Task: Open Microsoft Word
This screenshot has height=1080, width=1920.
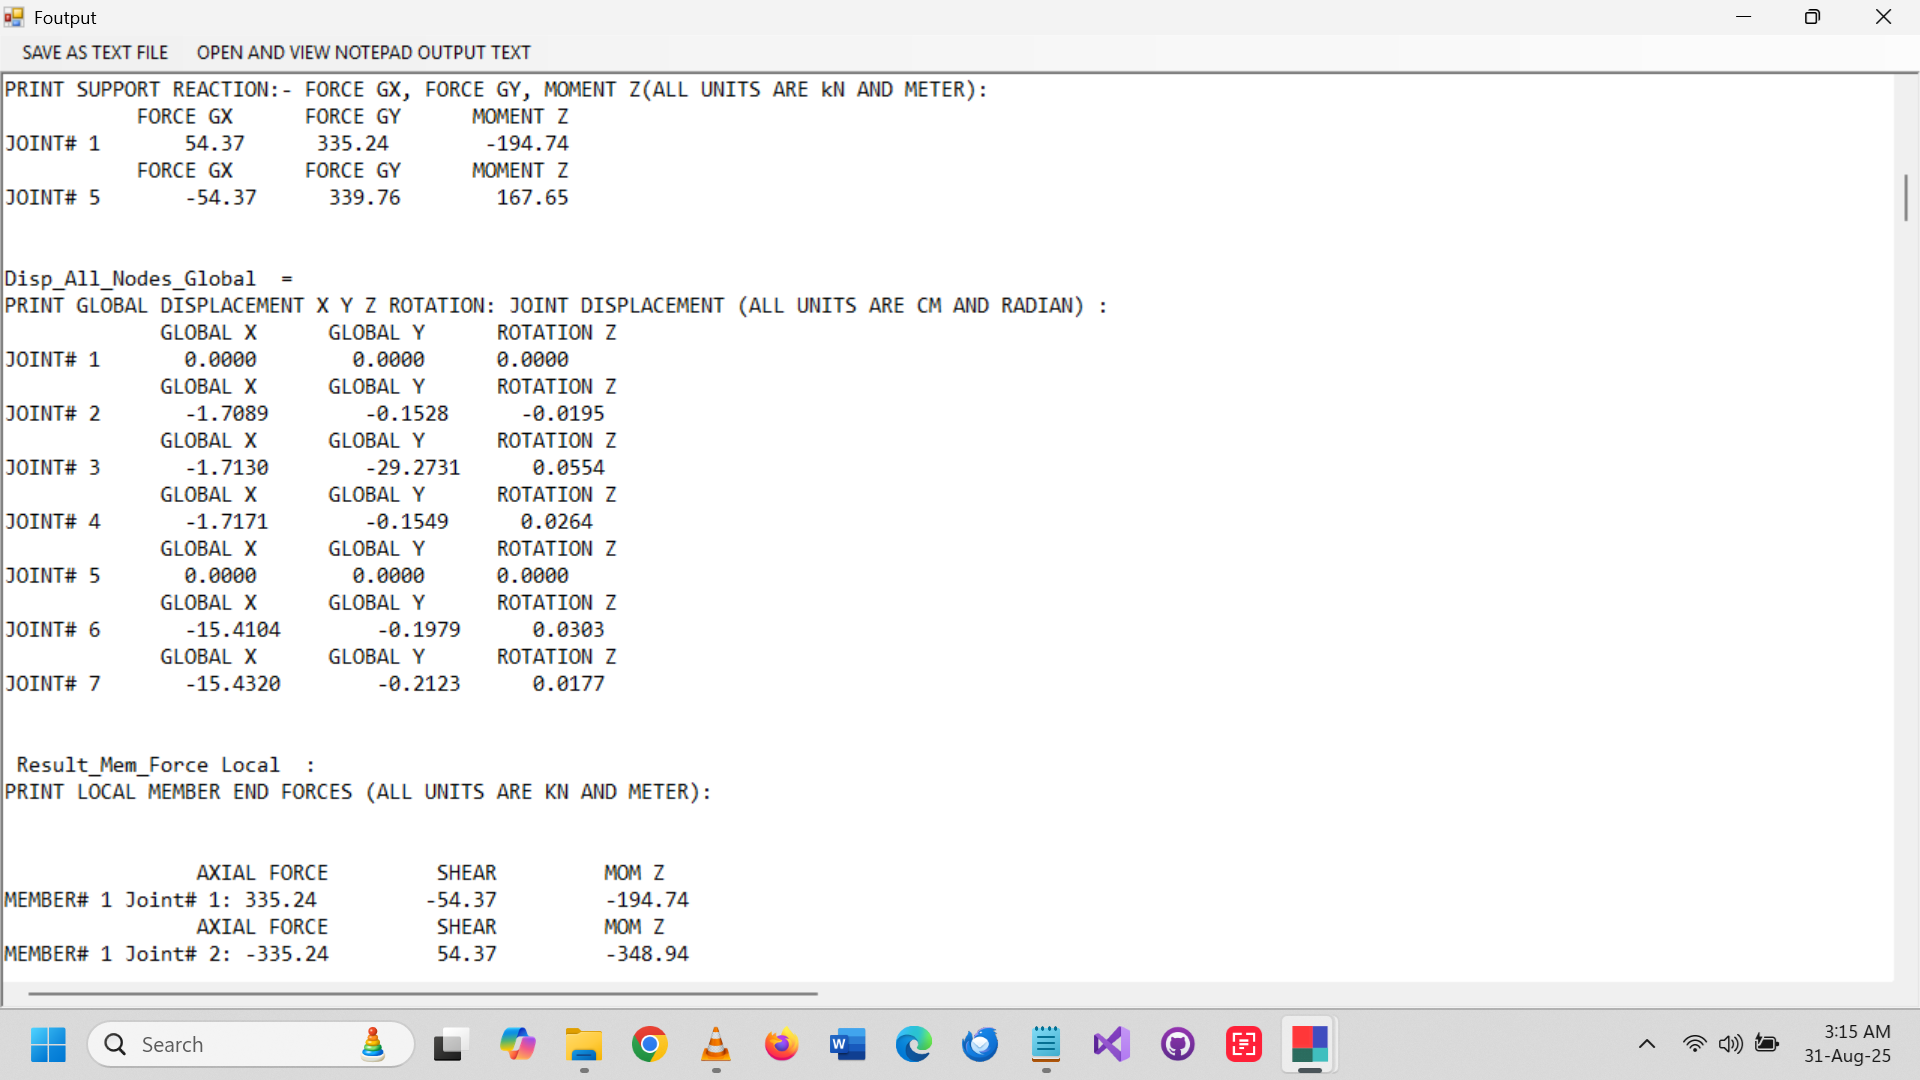Action: click(847, 1044)
